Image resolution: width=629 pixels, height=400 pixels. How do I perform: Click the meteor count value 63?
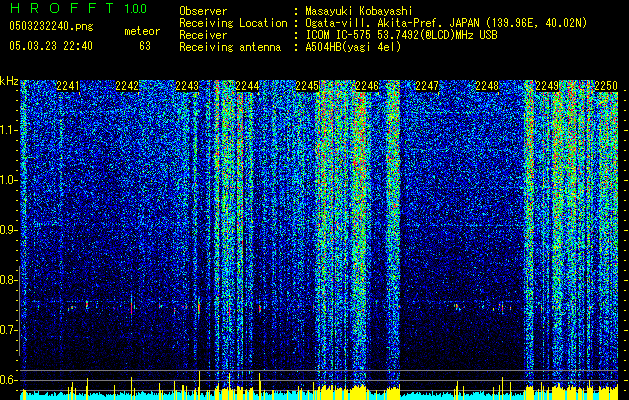[x=145, y=46]
